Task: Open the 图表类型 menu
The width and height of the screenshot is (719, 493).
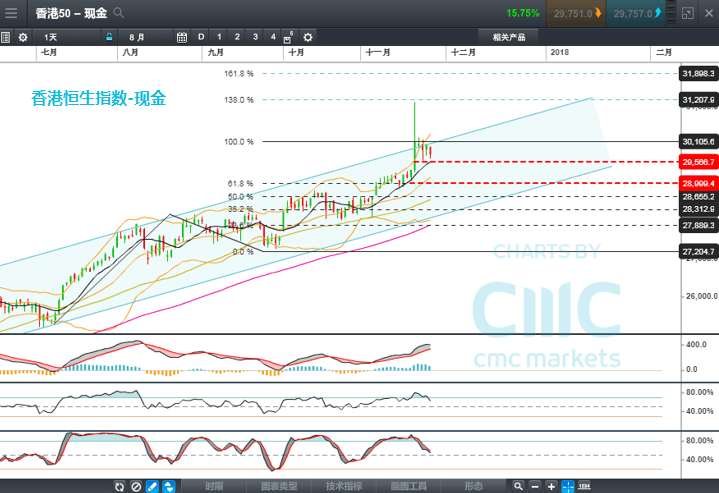Action: click(279, 486)
